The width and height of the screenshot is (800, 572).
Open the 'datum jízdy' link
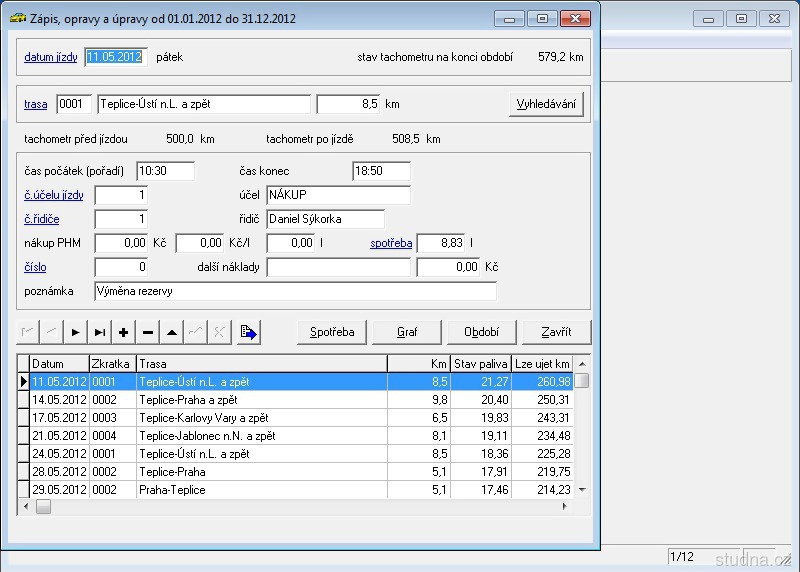[50, 57]
